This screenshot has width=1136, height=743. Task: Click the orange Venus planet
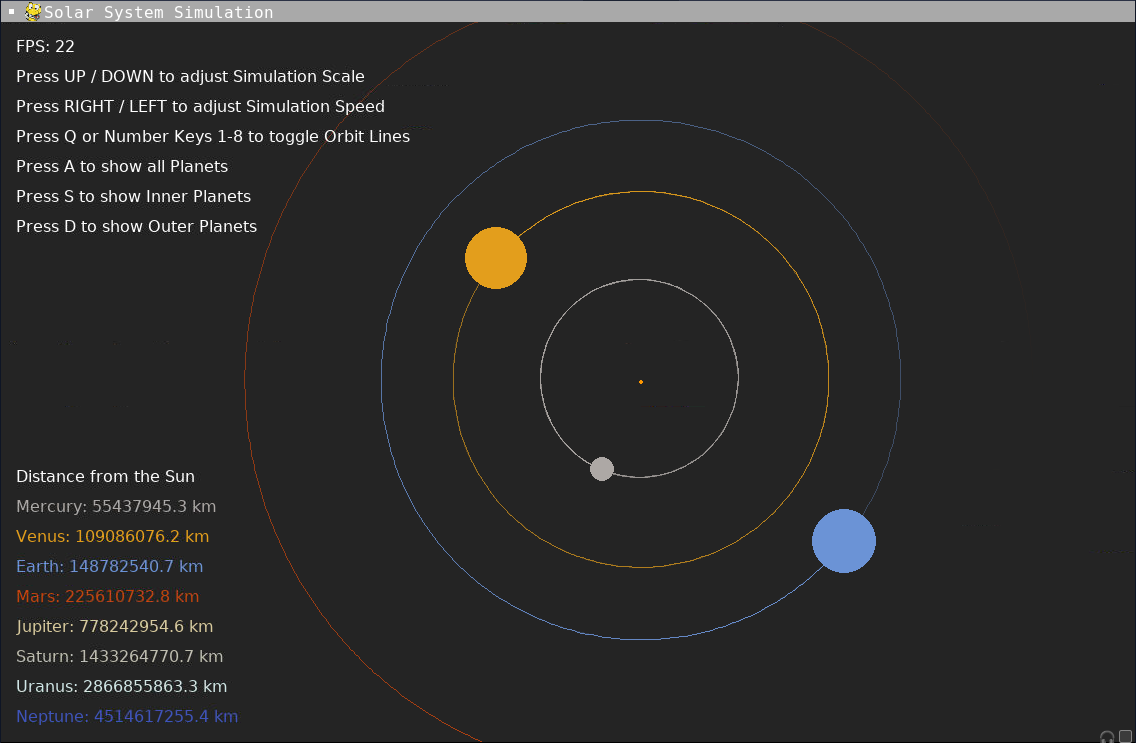[x=496, y=258]
